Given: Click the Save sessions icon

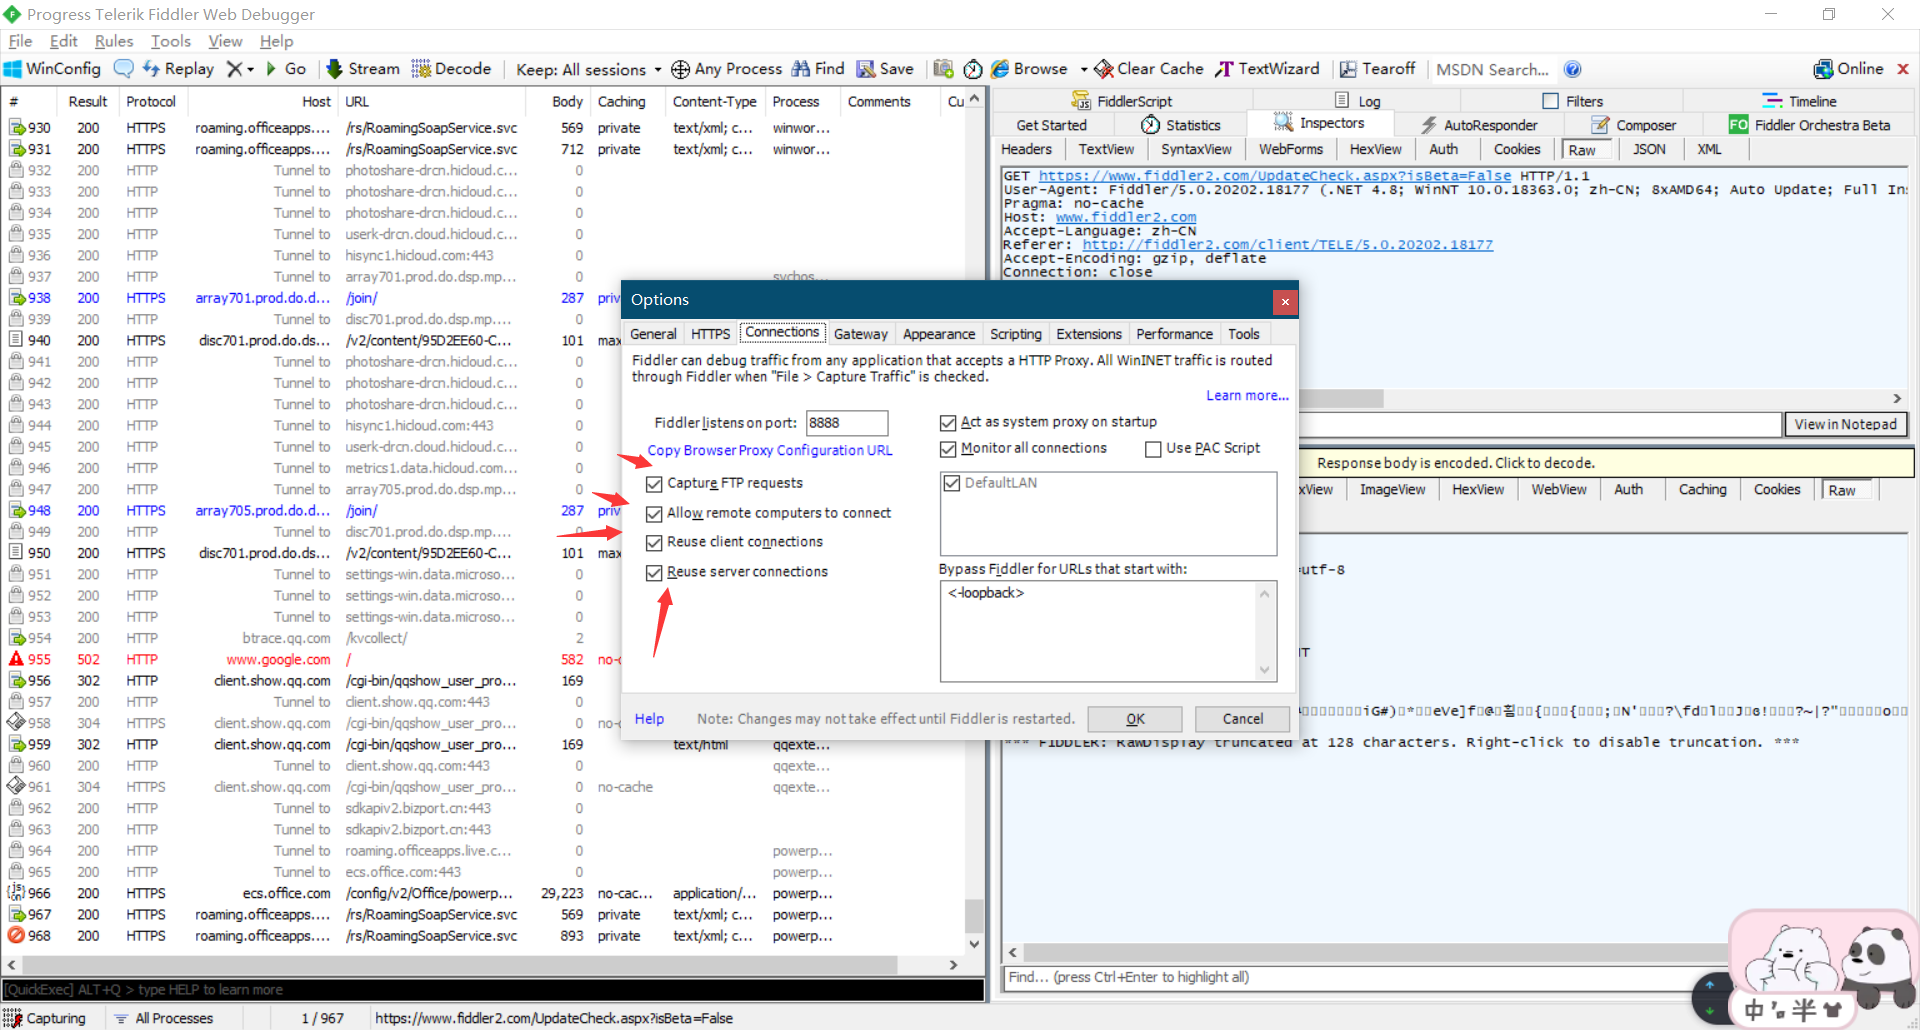Looking at the screenshot, I should tap(866, 69).
